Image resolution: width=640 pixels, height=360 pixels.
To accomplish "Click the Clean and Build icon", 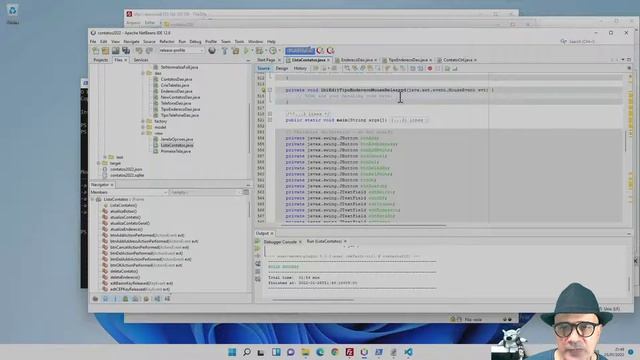I will 236,51.
